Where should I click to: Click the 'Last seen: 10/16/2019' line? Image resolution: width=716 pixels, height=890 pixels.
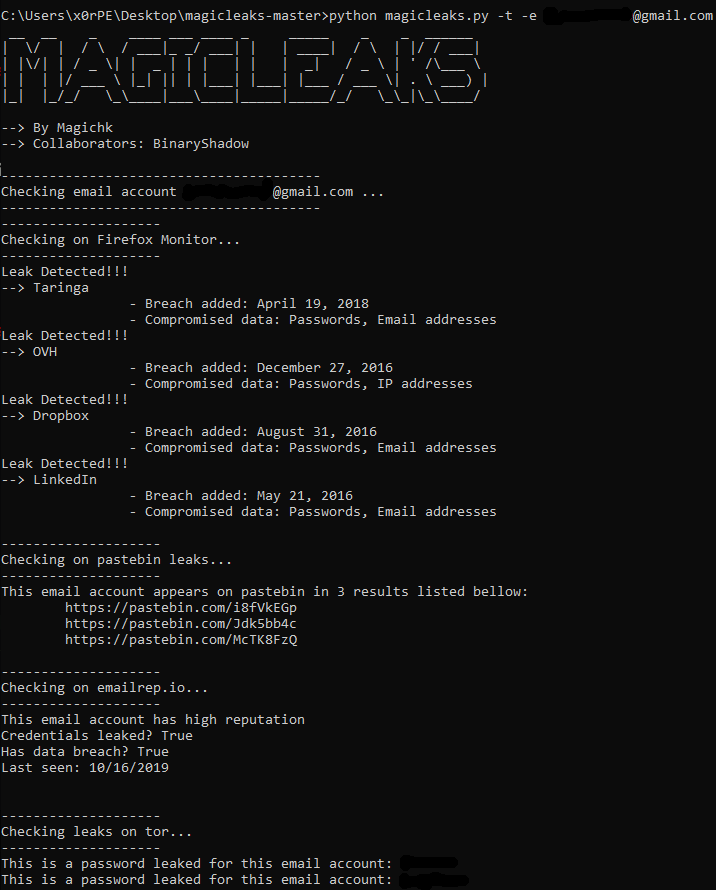click(85, 767)
